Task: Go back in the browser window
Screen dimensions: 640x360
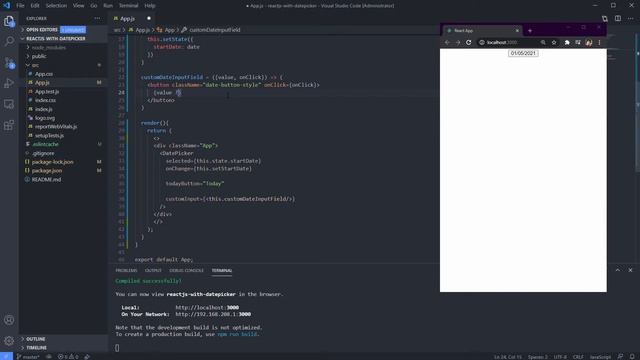Action: coord(447,42)
